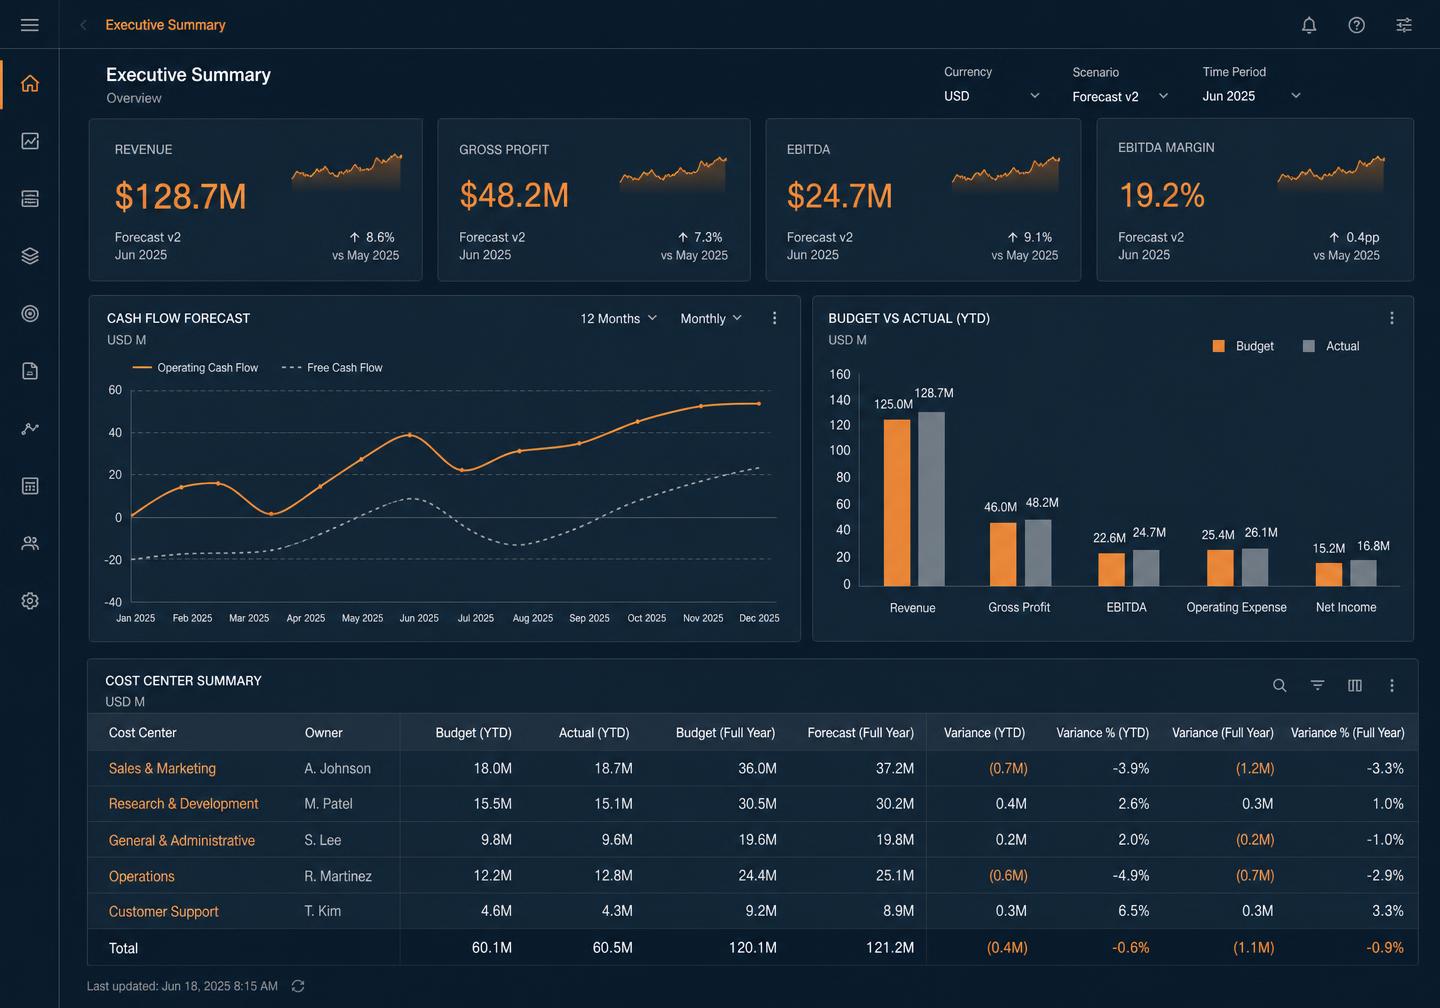The width and height of the screenshot is (1440, 1008).
Task: Open the Time Period Jun 2025 dropdown
Action: click(1252, 96)
